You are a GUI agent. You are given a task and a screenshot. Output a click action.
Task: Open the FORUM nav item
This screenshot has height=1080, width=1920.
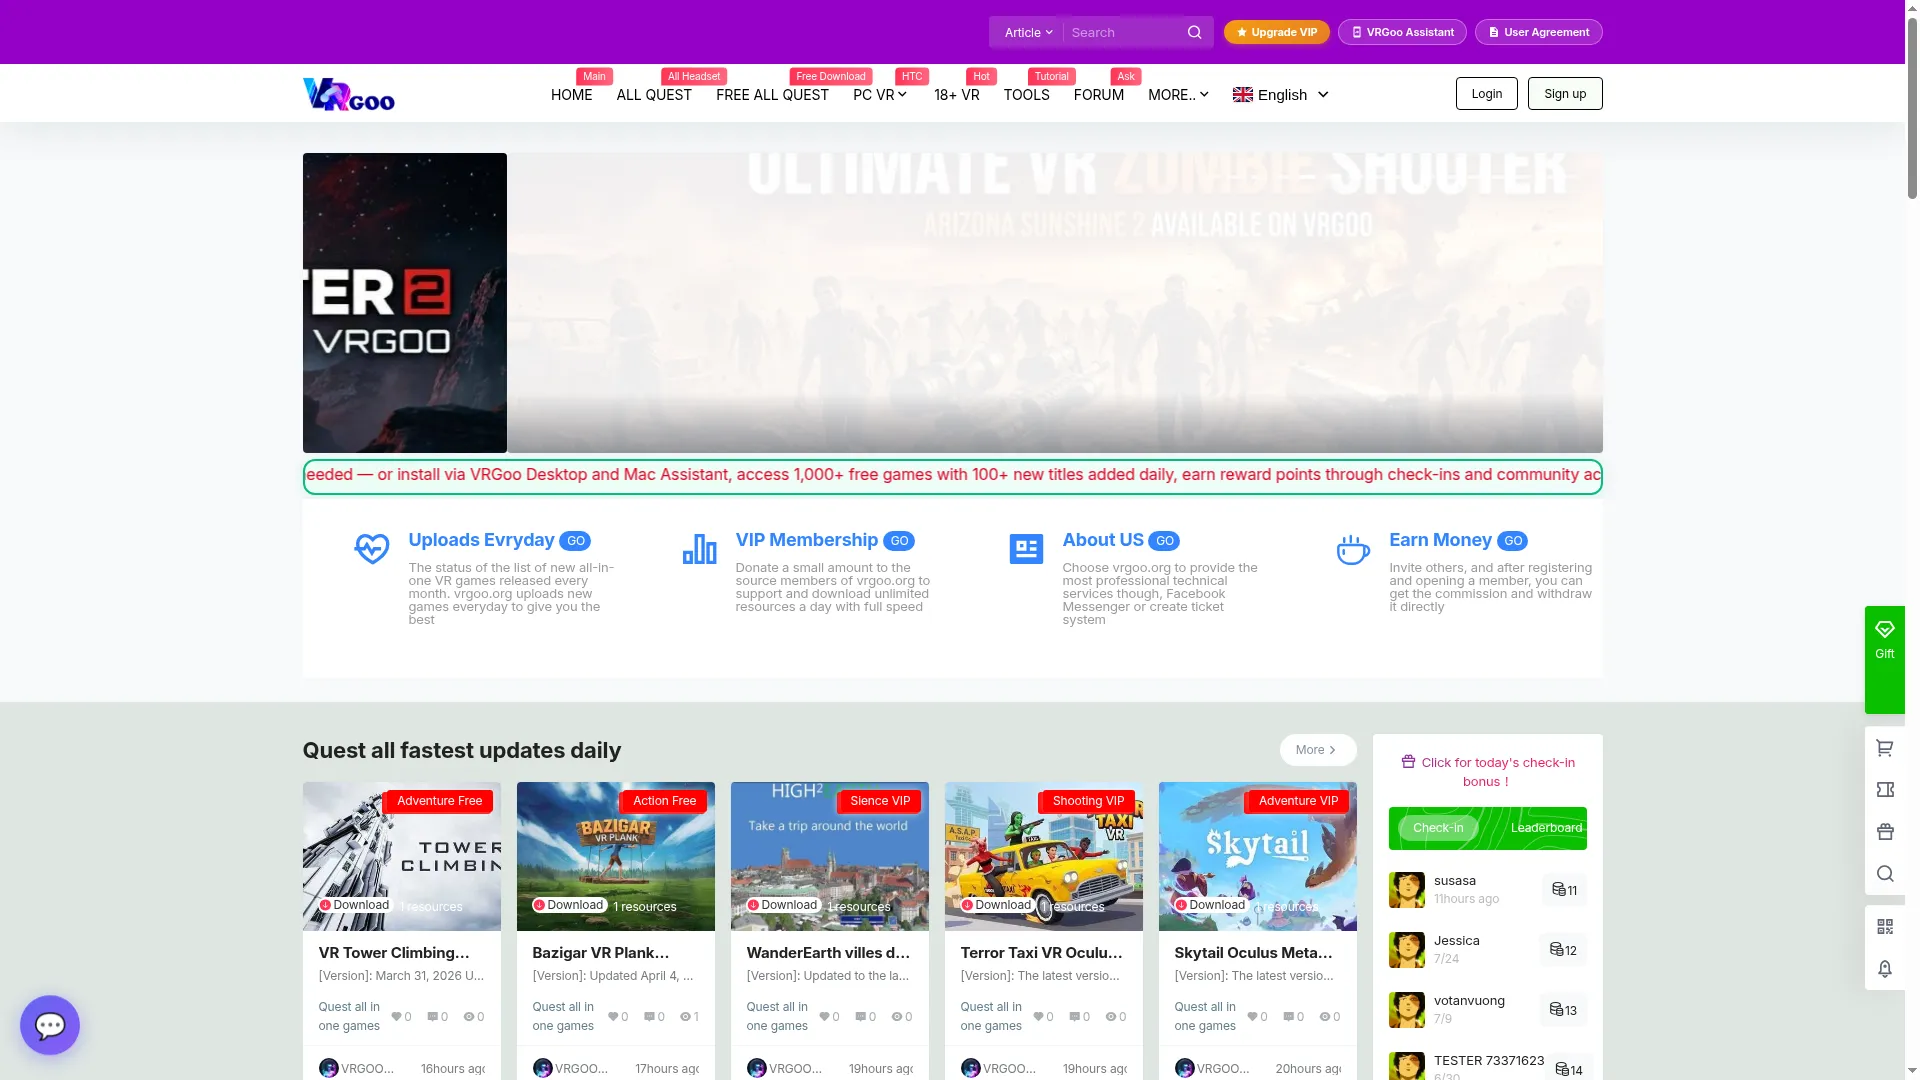coord(1098,95)
